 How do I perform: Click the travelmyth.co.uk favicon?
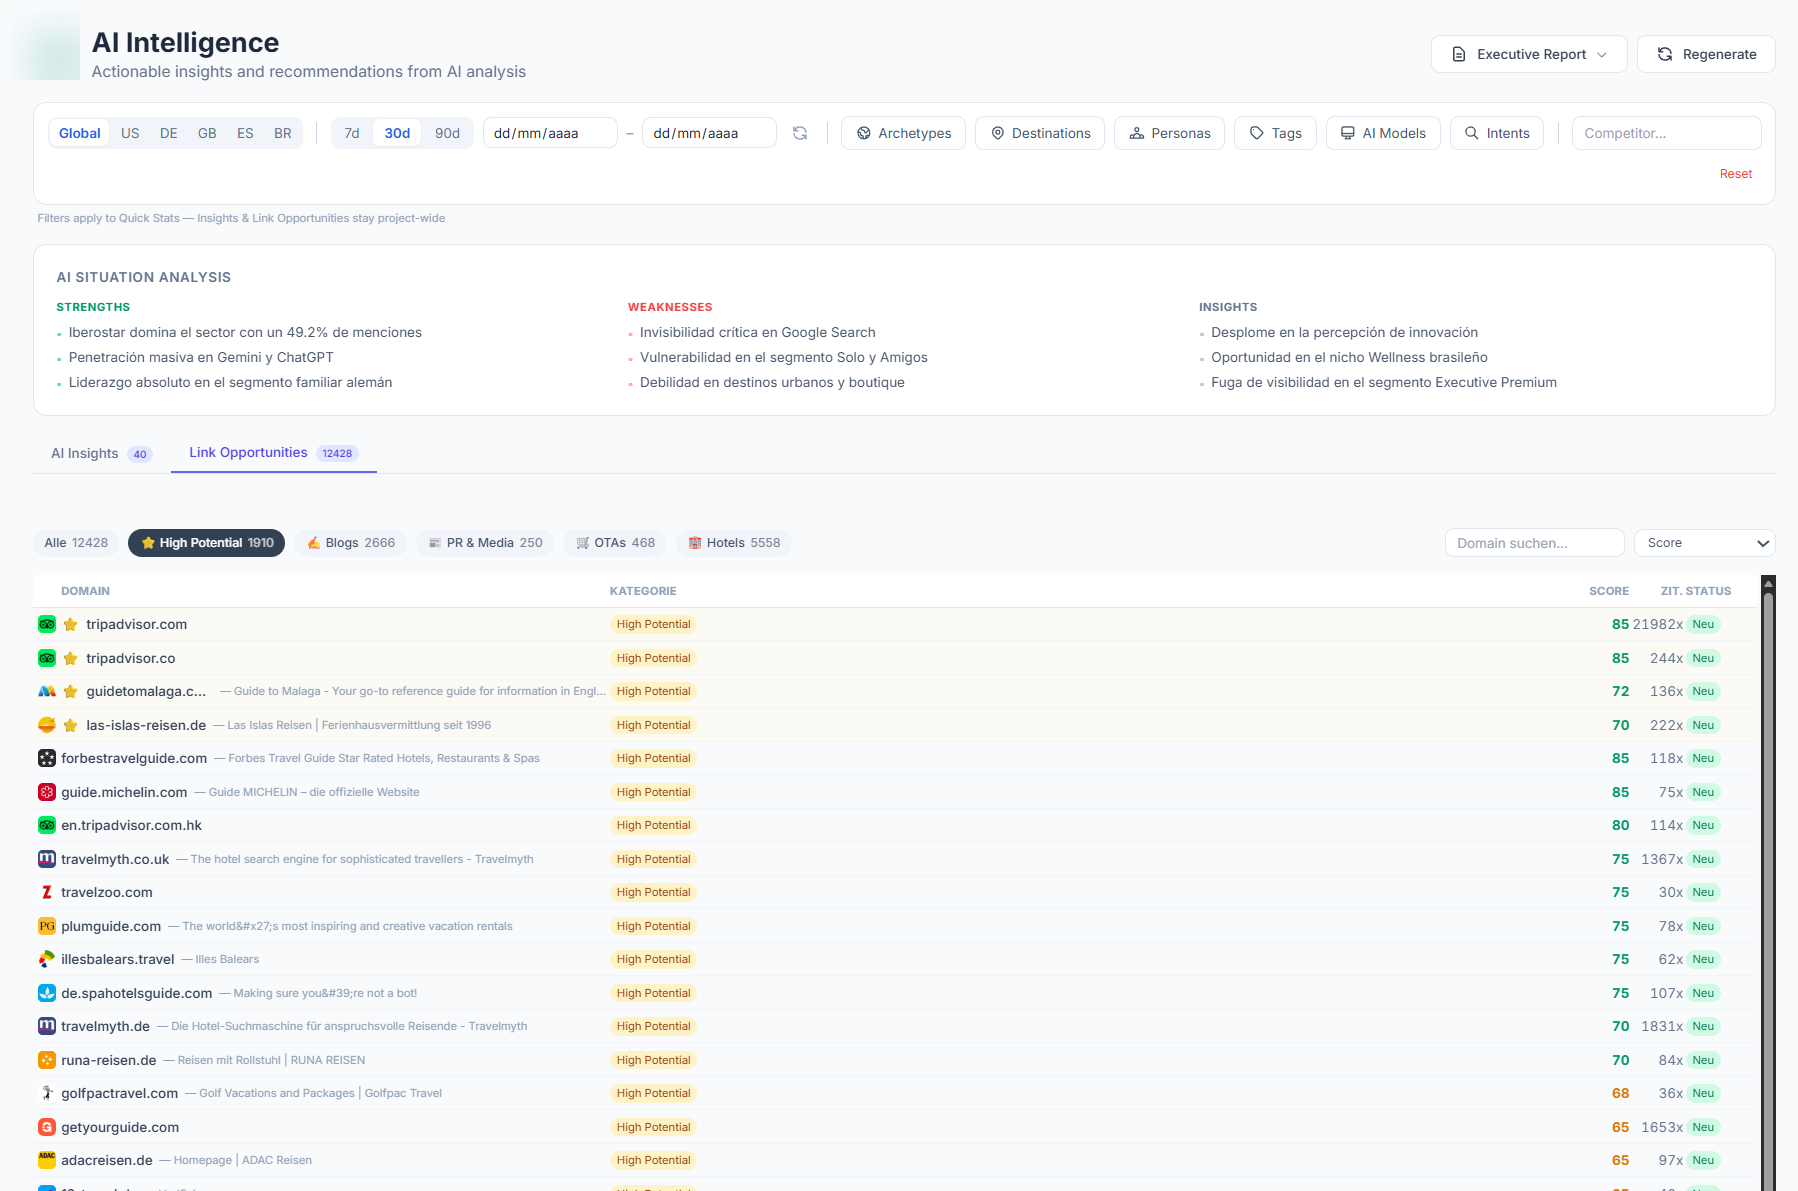47,859
